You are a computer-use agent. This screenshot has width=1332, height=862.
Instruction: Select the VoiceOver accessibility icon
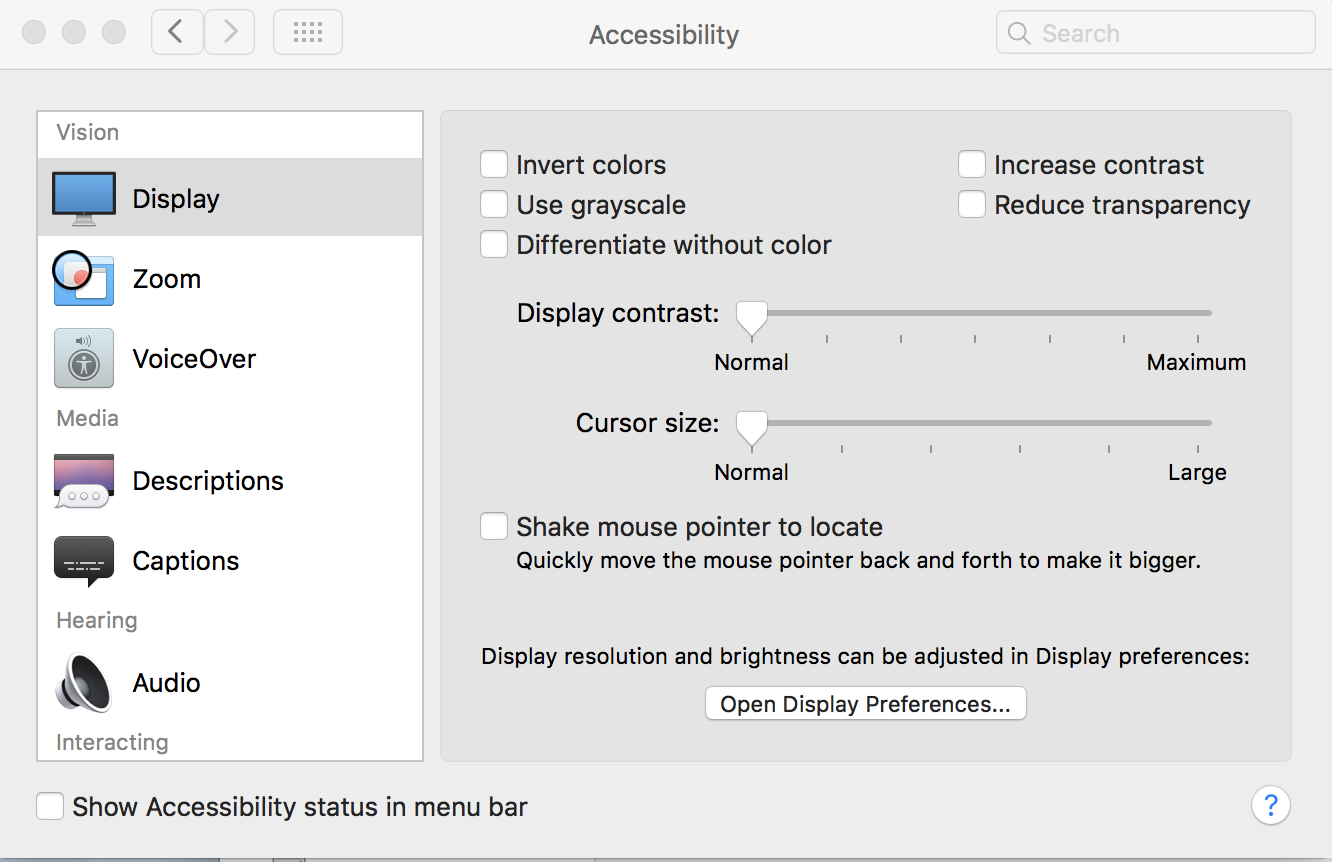coord(84,358)
